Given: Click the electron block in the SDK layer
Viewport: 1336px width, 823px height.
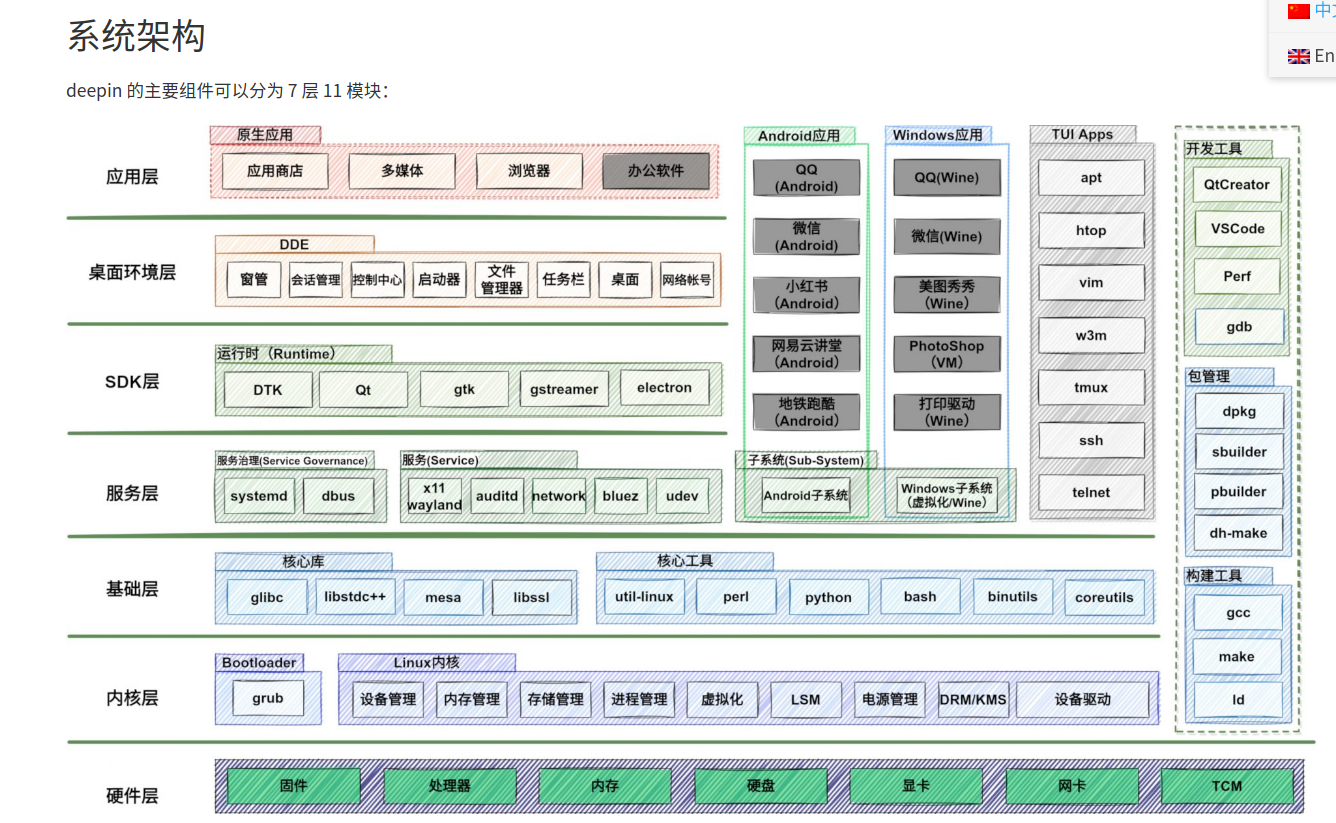Looking at the screenshot, I should point(664,387).
